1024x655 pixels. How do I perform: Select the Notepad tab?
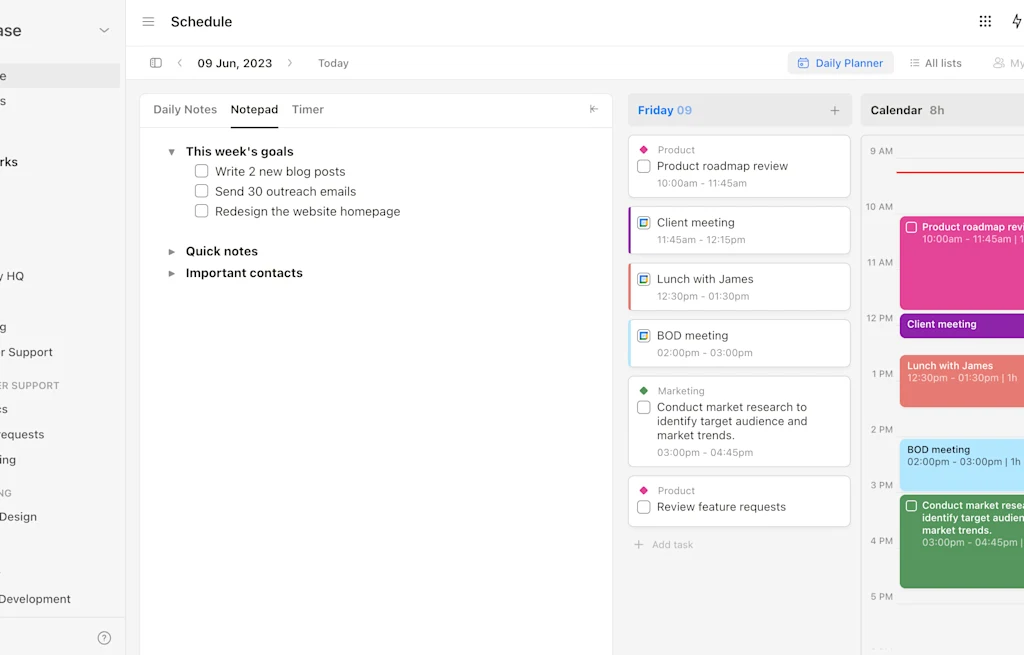tap(254, 109)
